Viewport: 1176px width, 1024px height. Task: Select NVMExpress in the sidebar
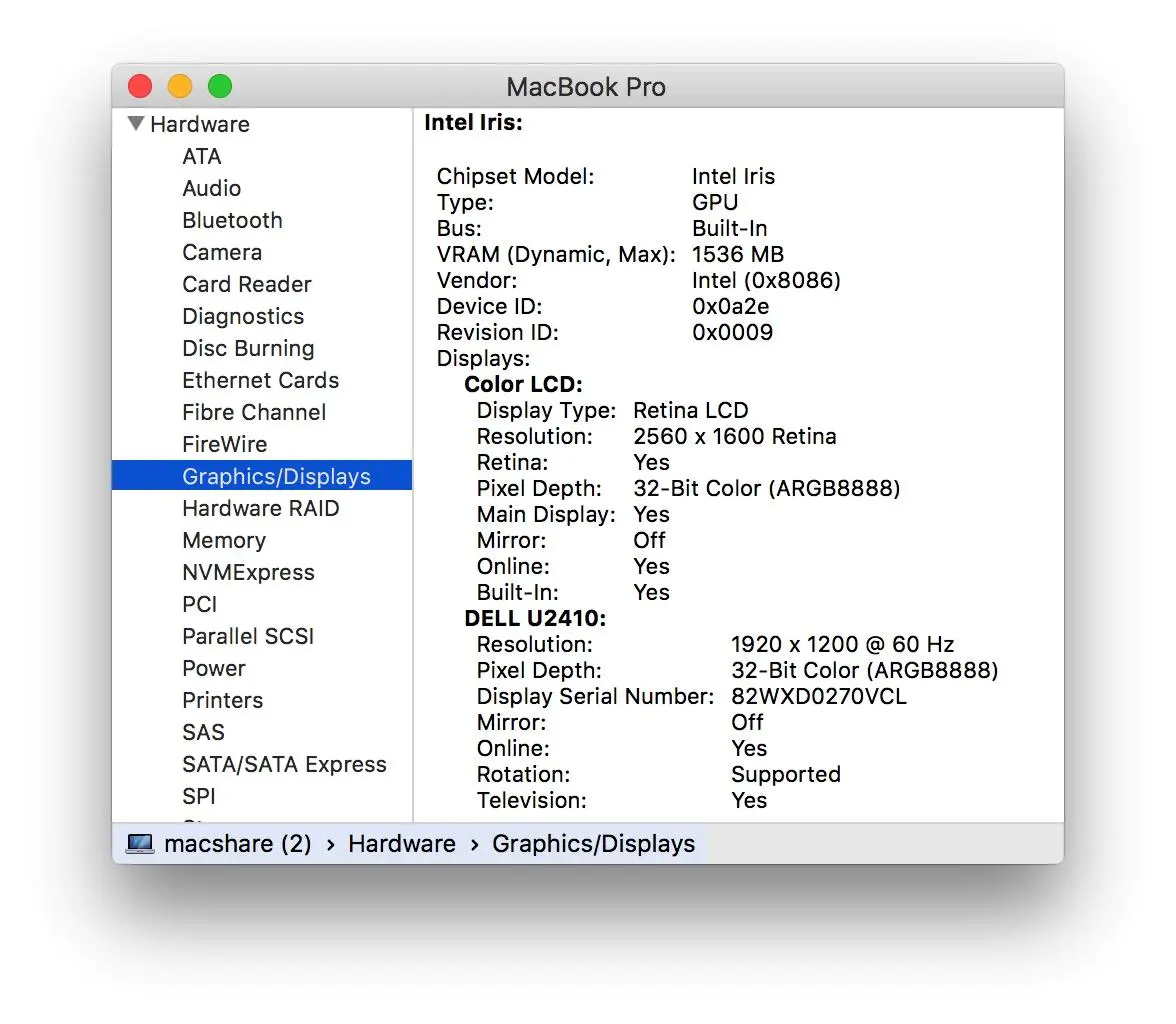point(248,572)
